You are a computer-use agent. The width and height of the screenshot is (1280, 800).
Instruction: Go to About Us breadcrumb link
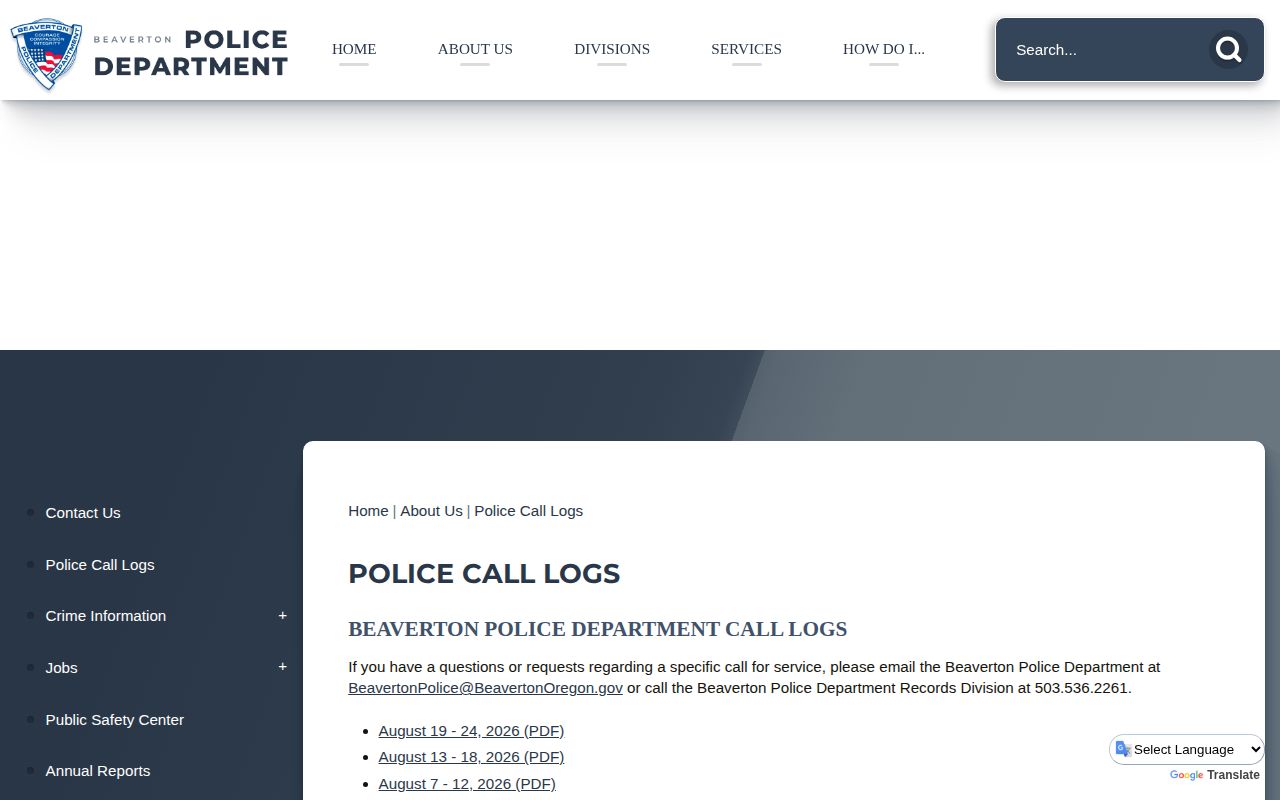(431, 511)
